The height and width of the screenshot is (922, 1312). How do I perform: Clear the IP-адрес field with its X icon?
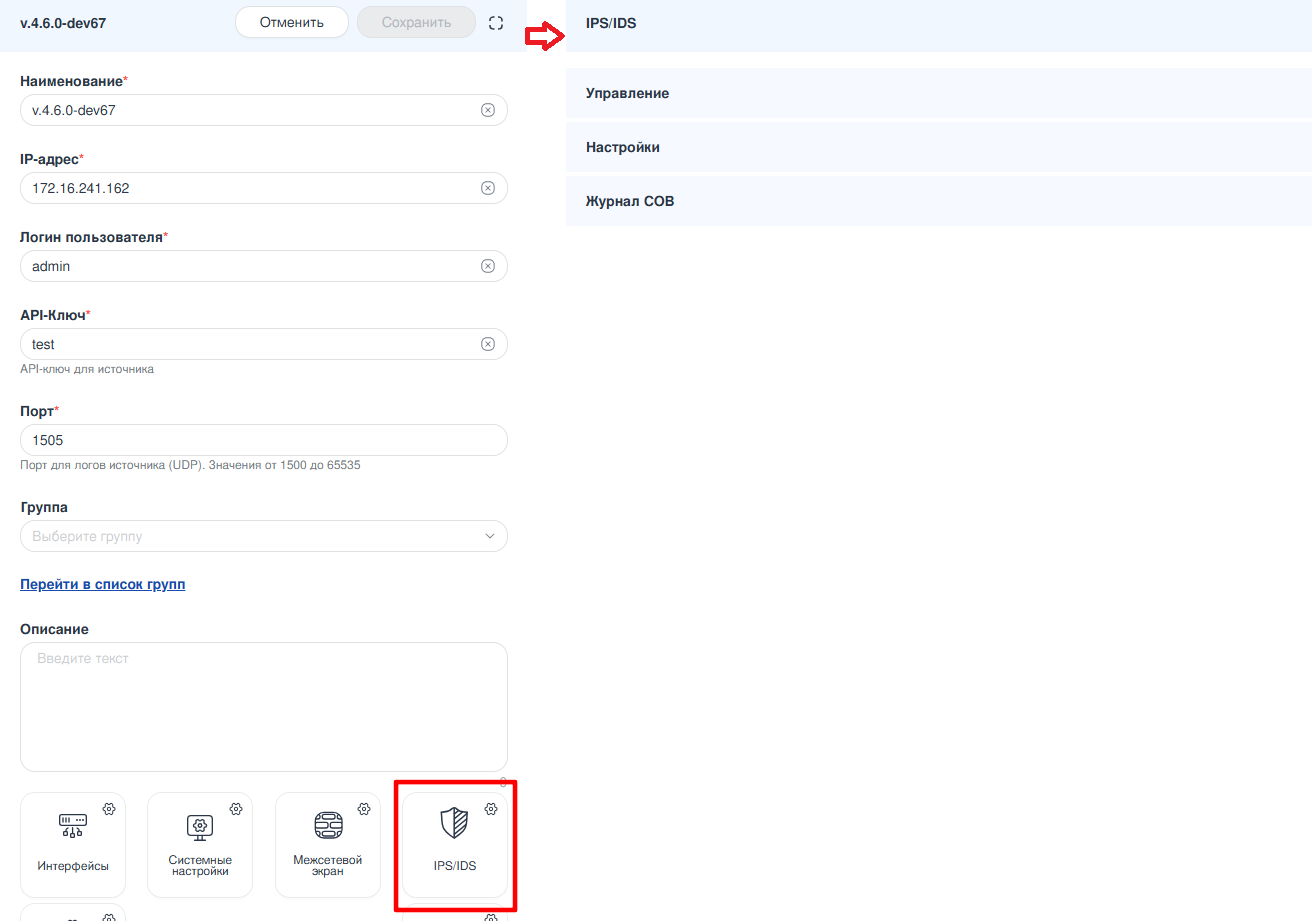488,188
